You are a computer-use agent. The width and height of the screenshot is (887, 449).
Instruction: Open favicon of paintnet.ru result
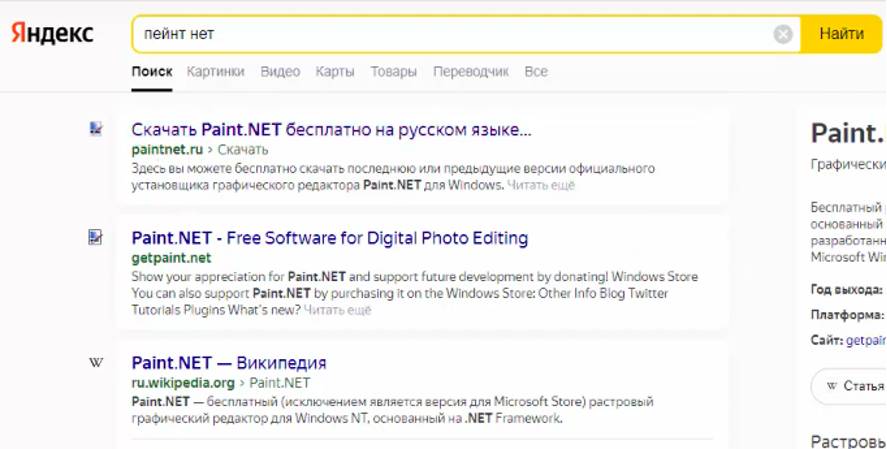pos(96,128)
